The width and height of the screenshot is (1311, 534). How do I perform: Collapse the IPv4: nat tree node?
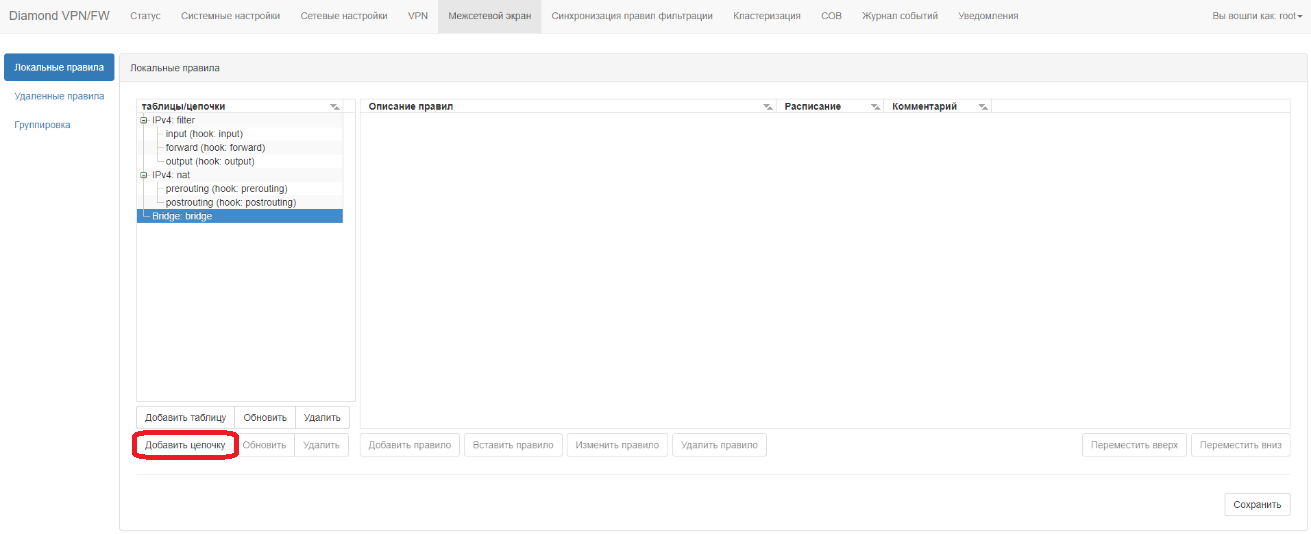pyautogui.click(x=144, y=175)
